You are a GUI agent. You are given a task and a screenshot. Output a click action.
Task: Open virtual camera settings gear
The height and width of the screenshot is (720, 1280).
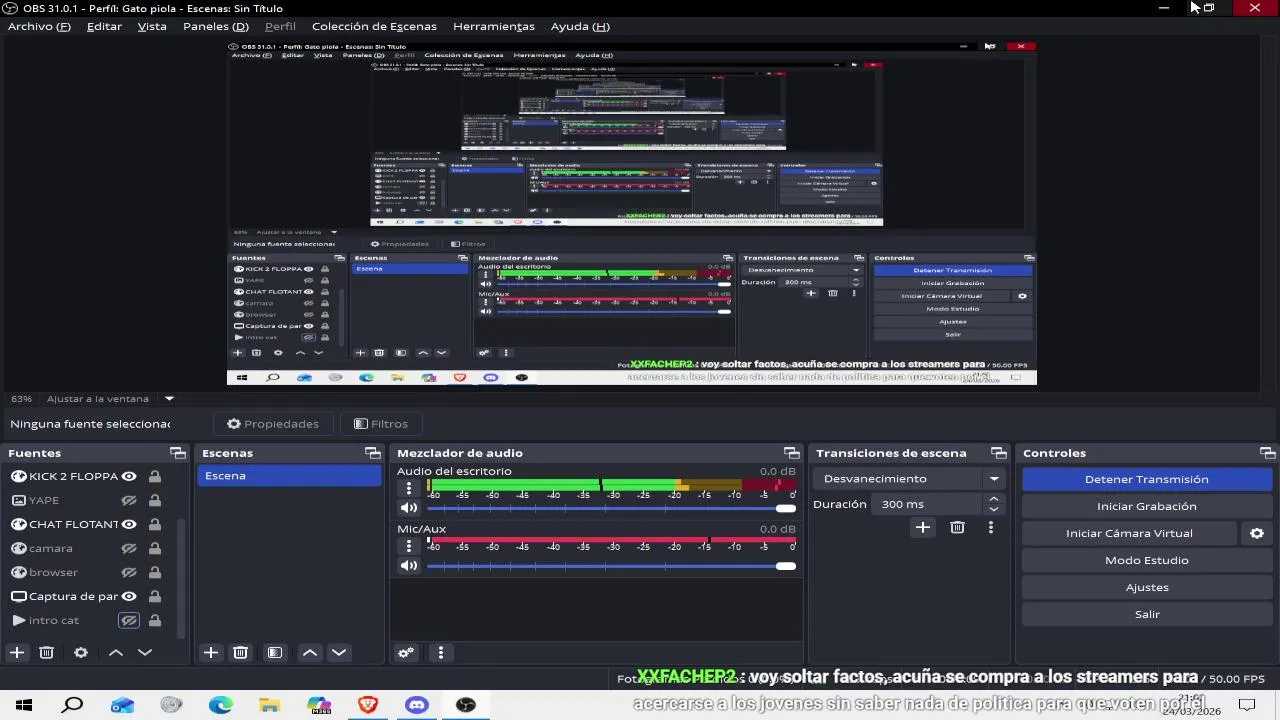1257,533
